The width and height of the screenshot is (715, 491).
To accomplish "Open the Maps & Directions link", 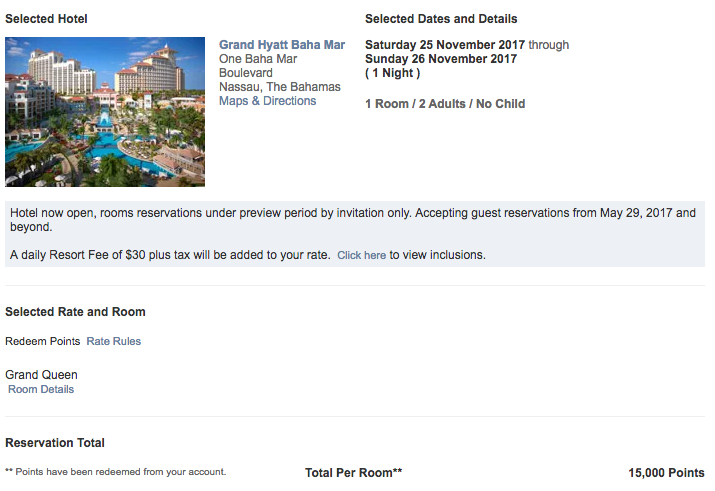I will point(267,101).
